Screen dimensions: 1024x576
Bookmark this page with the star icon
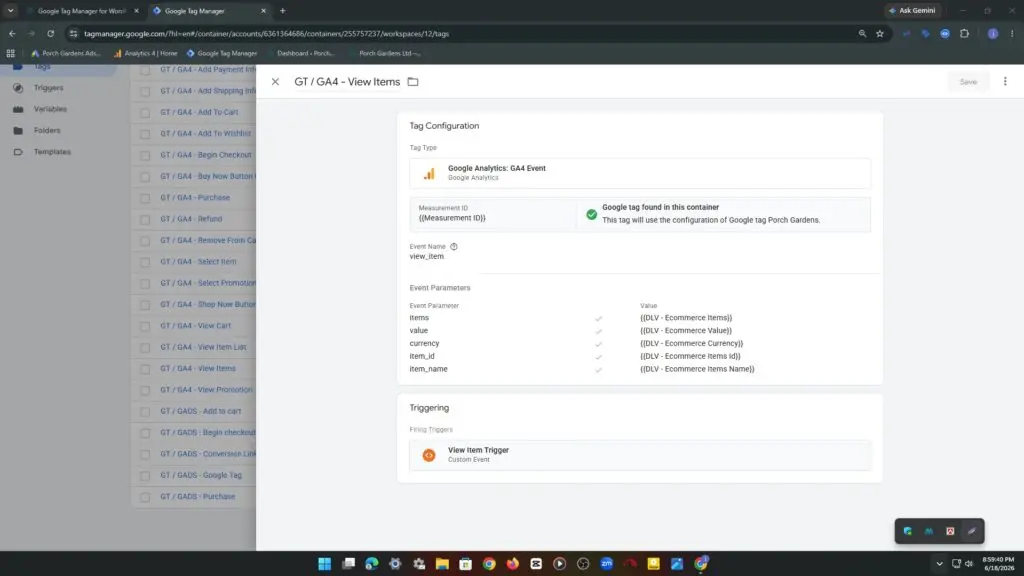[880, 33]
